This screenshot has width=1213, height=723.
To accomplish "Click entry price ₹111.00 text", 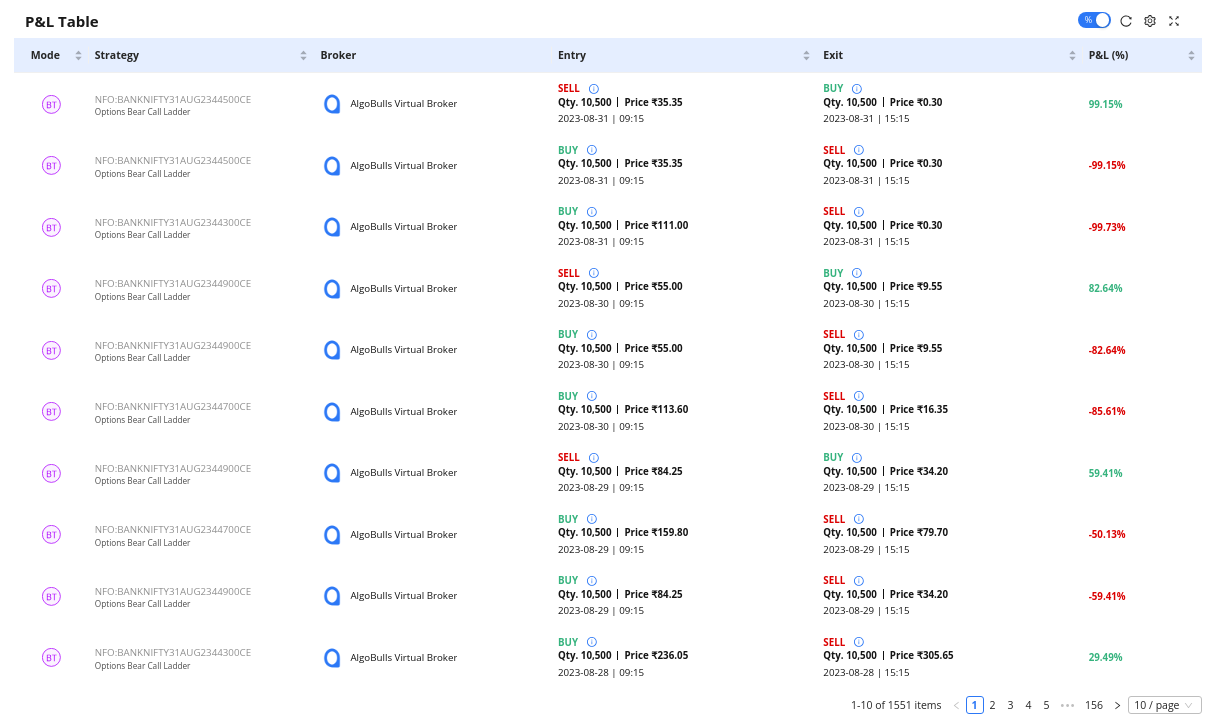I will pyautogui.click(x=656, y=225).
